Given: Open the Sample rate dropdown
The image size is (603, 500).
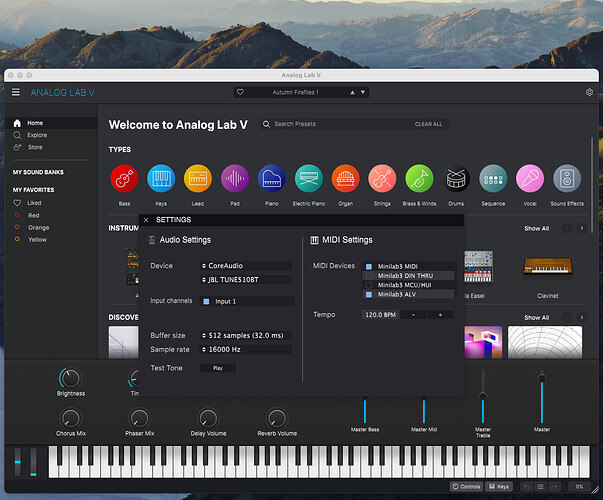Looking at the screenshot, I should [246, 349].
